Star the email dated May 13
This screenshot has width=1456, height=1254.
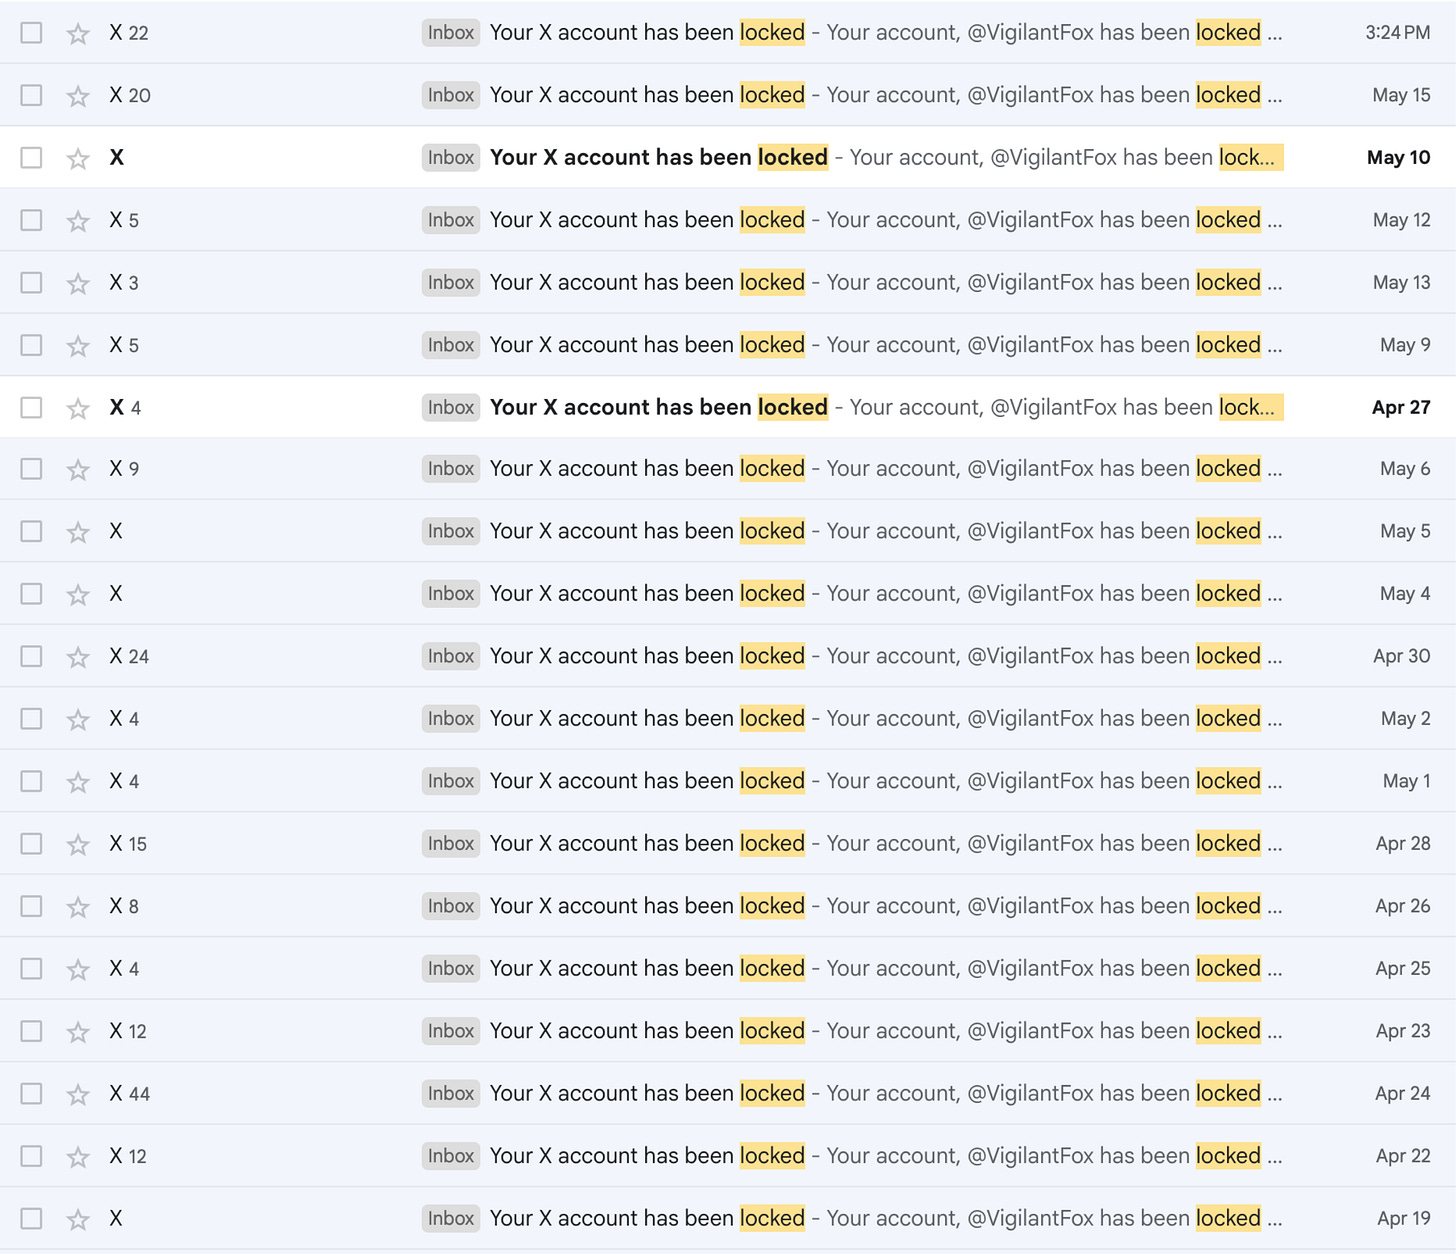pos(78,283)
